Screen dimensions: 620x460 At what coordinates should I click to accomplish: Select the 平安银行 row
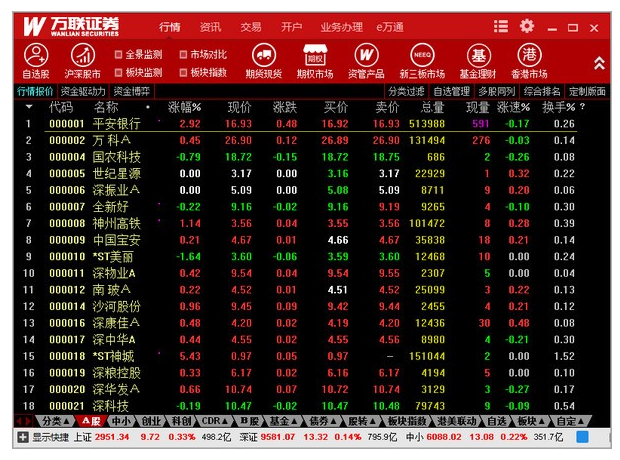pos(299,124)
